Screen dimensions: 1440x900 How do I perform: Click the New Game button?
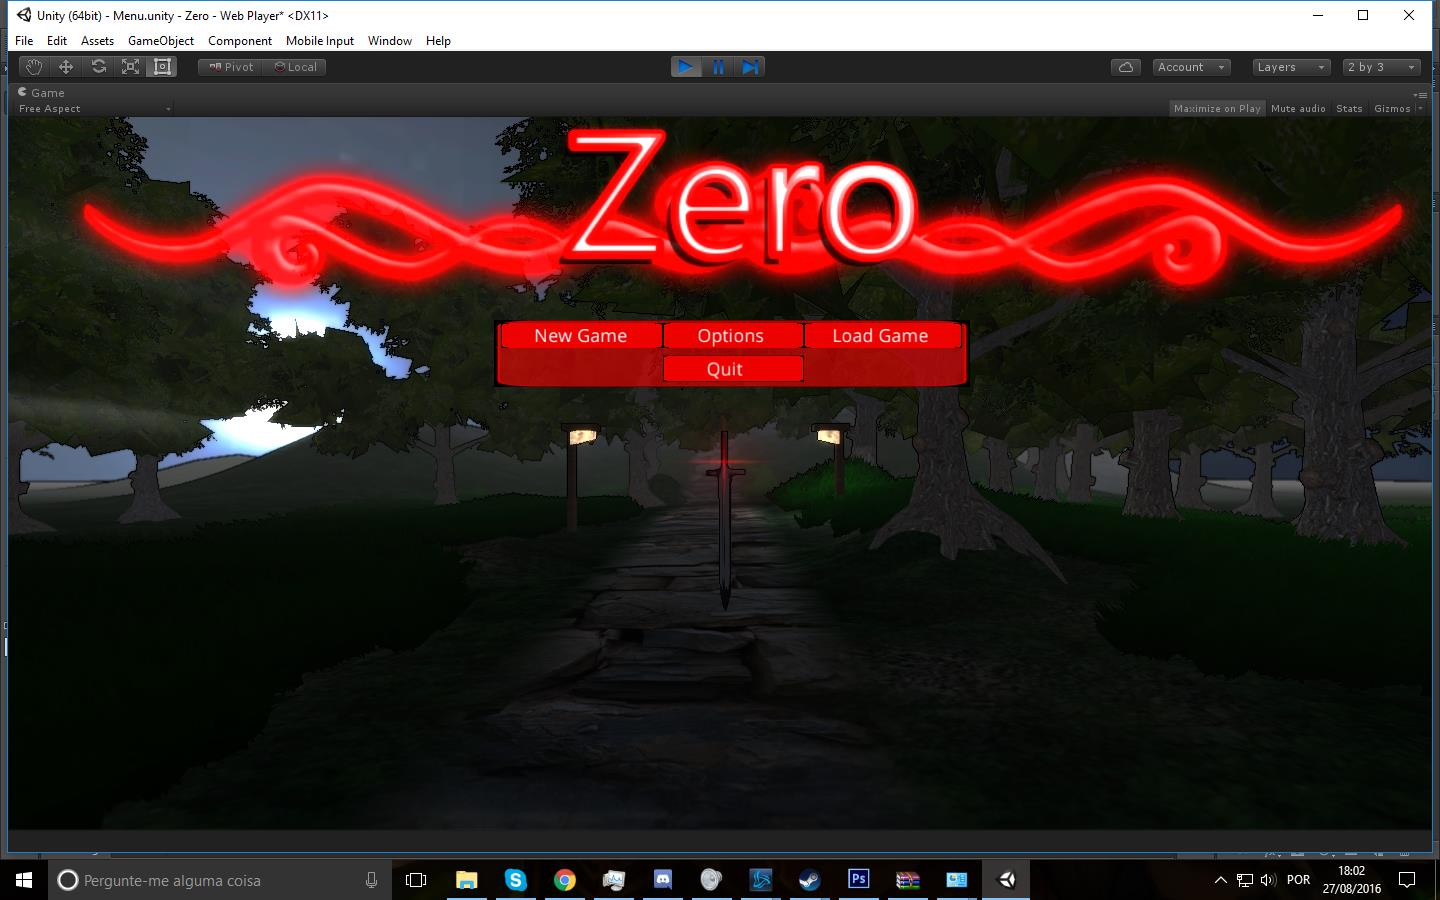point(581,336)
